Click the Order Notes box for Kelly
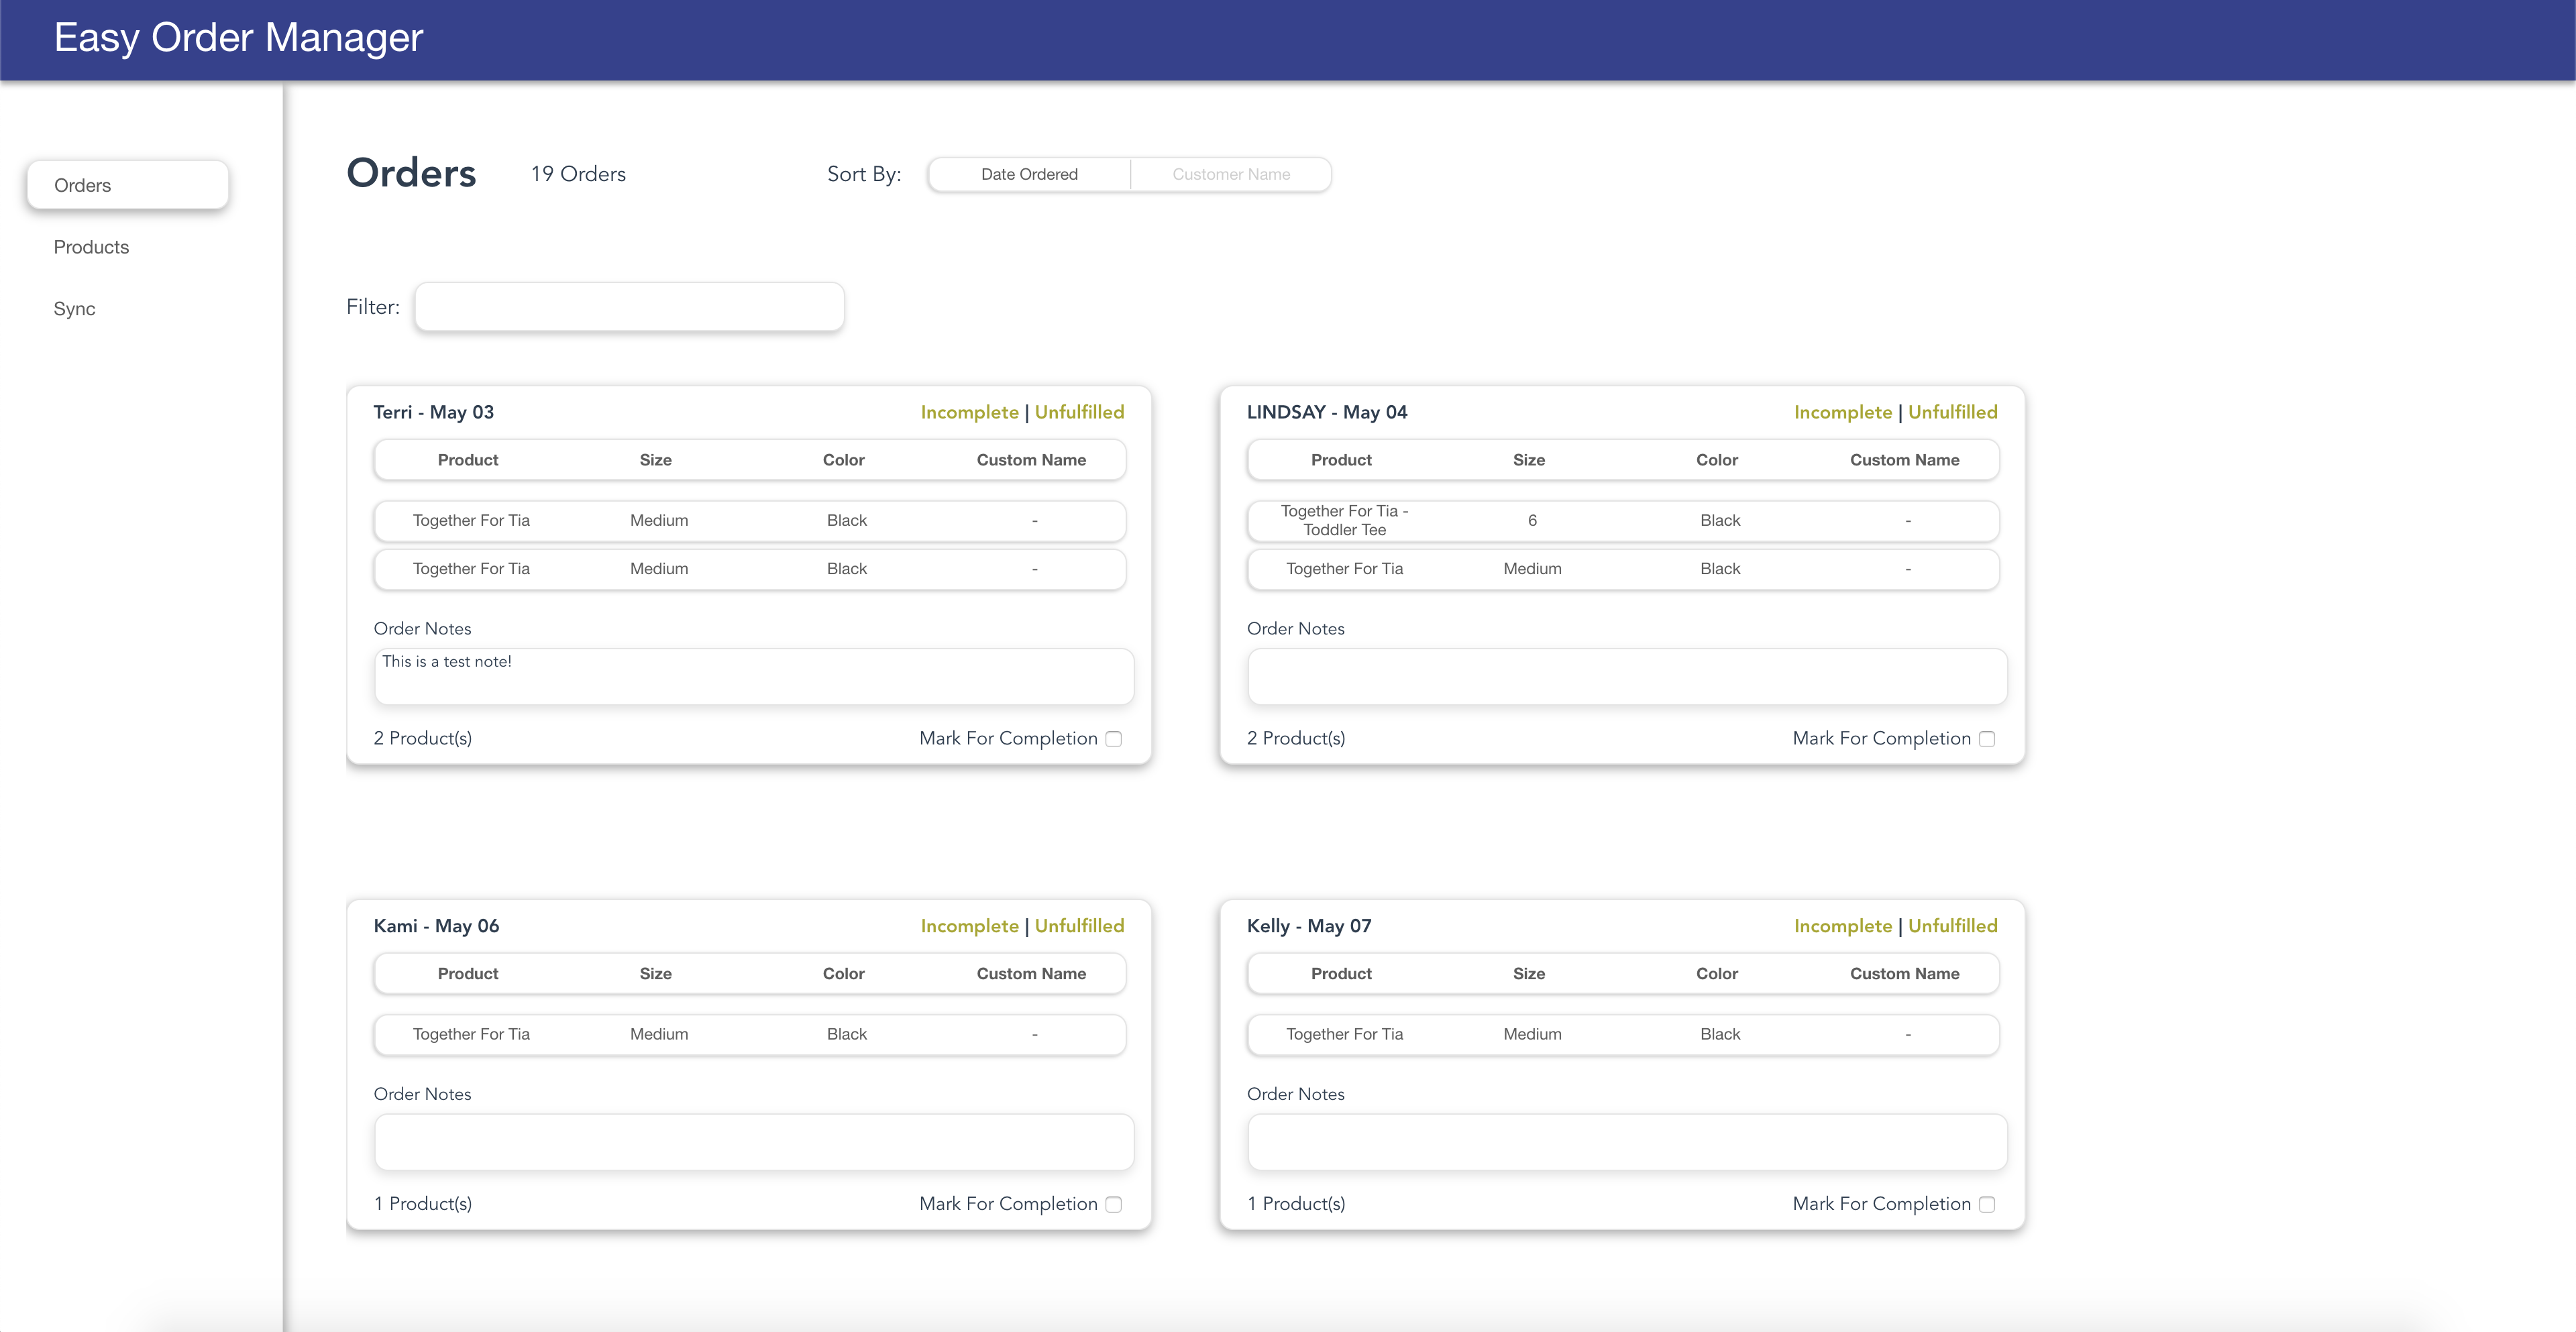The width and height of the screenshot is (2576, 1332). [1627, 1142]
